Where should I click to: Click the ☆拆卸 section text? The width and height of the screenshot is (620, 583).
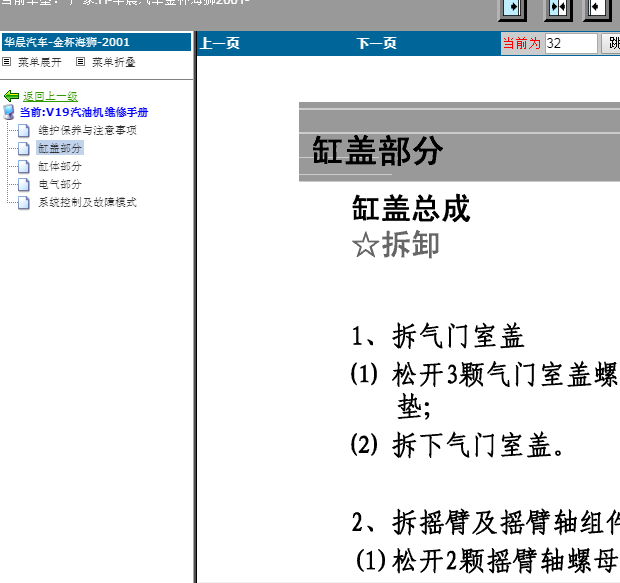click(x=396, y=245)
